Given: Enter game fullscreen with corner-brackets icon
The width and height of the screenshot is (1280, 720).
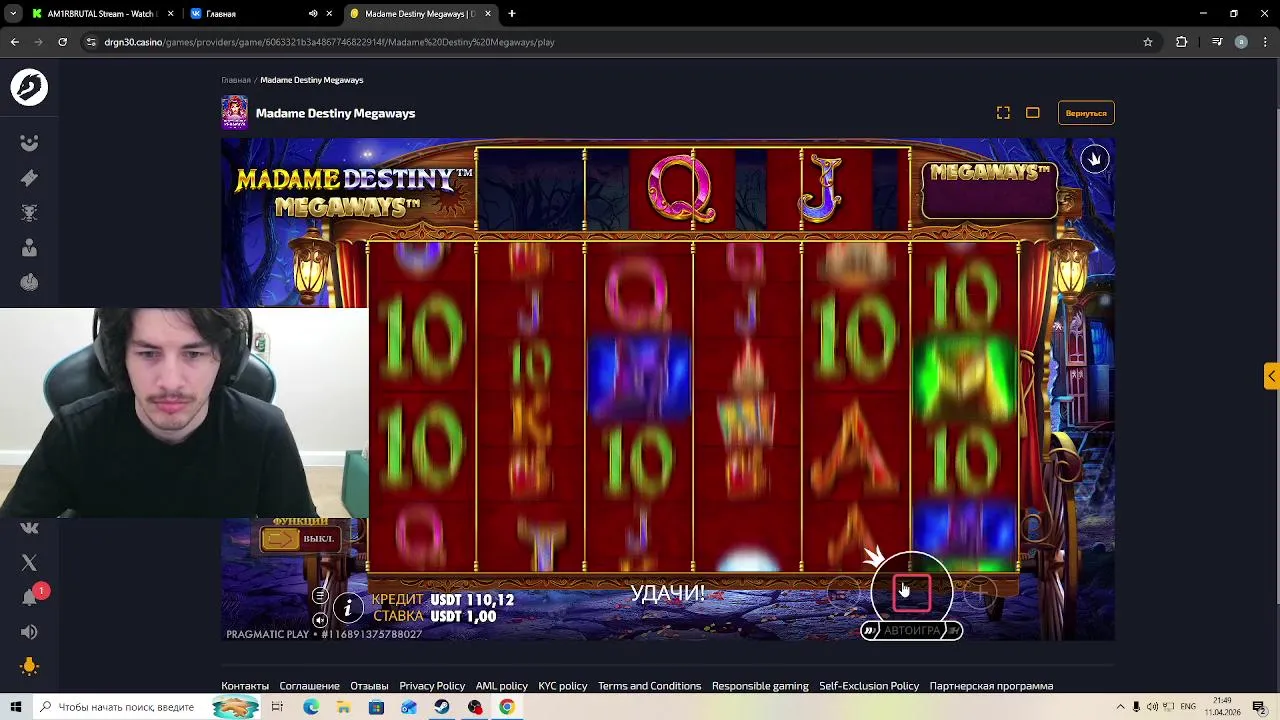Looking at the screenshot, I should [1003, 113].
